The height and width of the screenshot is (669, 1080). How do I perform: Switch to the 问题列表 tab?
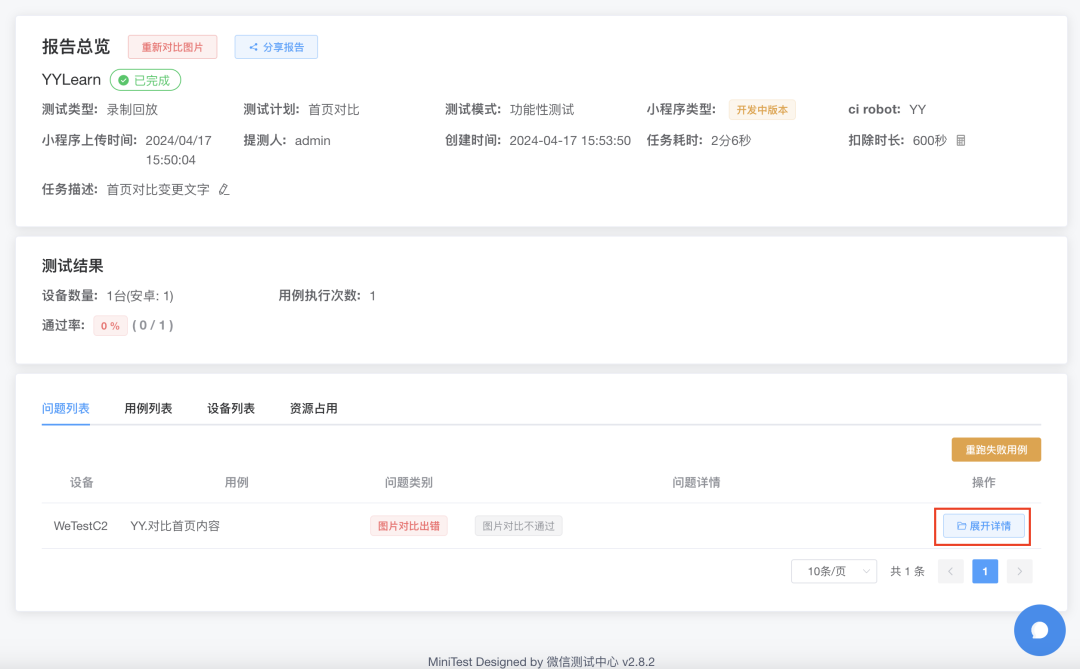(x=65, y=409)
